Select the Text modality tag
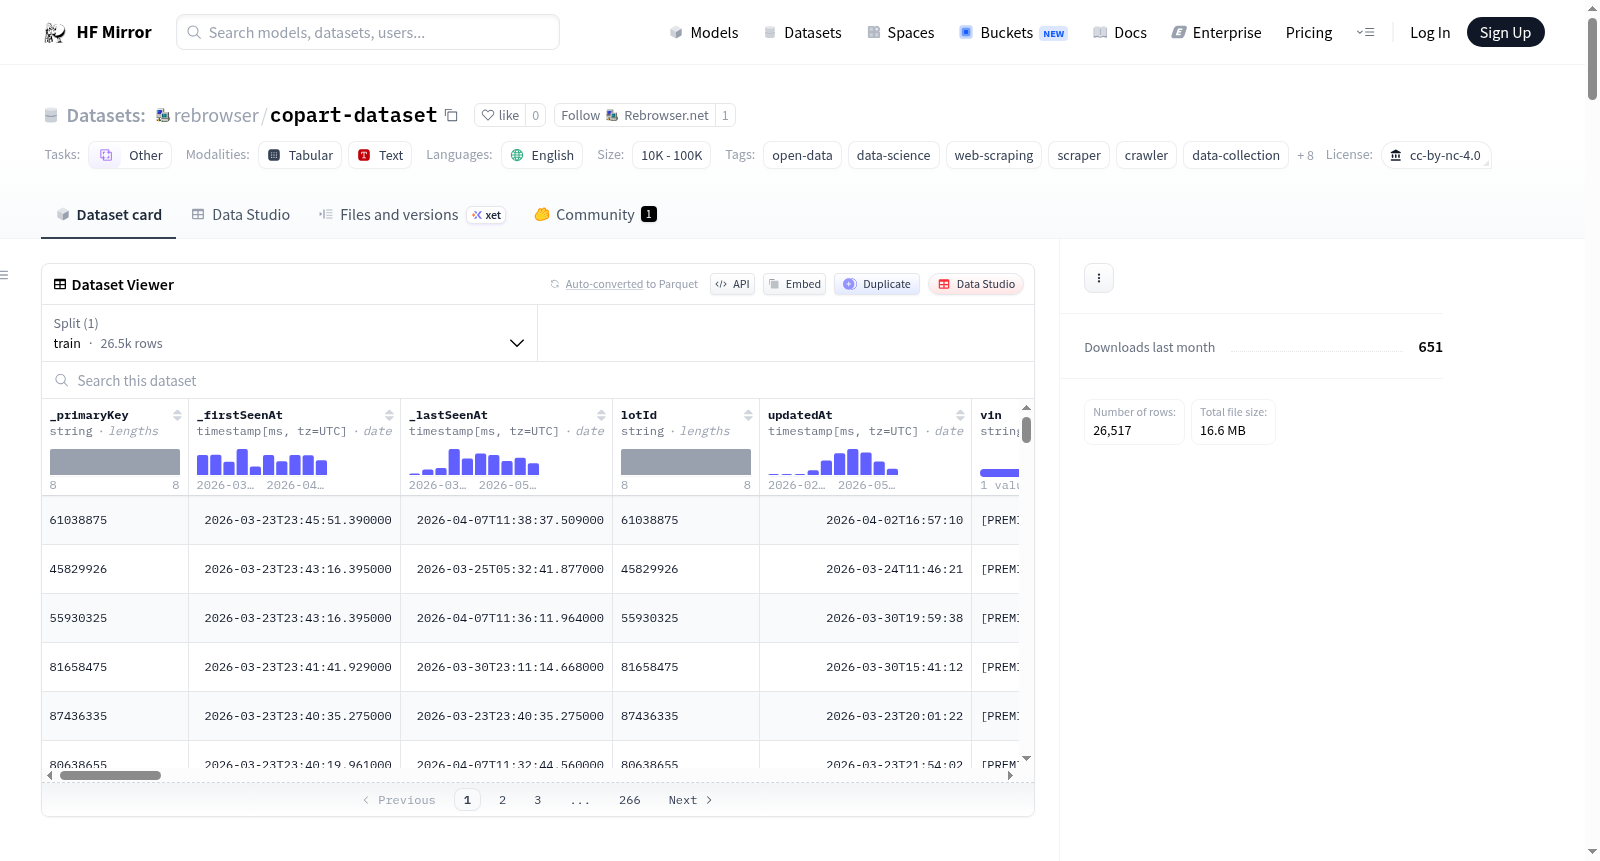This screenshot has width=1600, height=861. tap(380, 155)
